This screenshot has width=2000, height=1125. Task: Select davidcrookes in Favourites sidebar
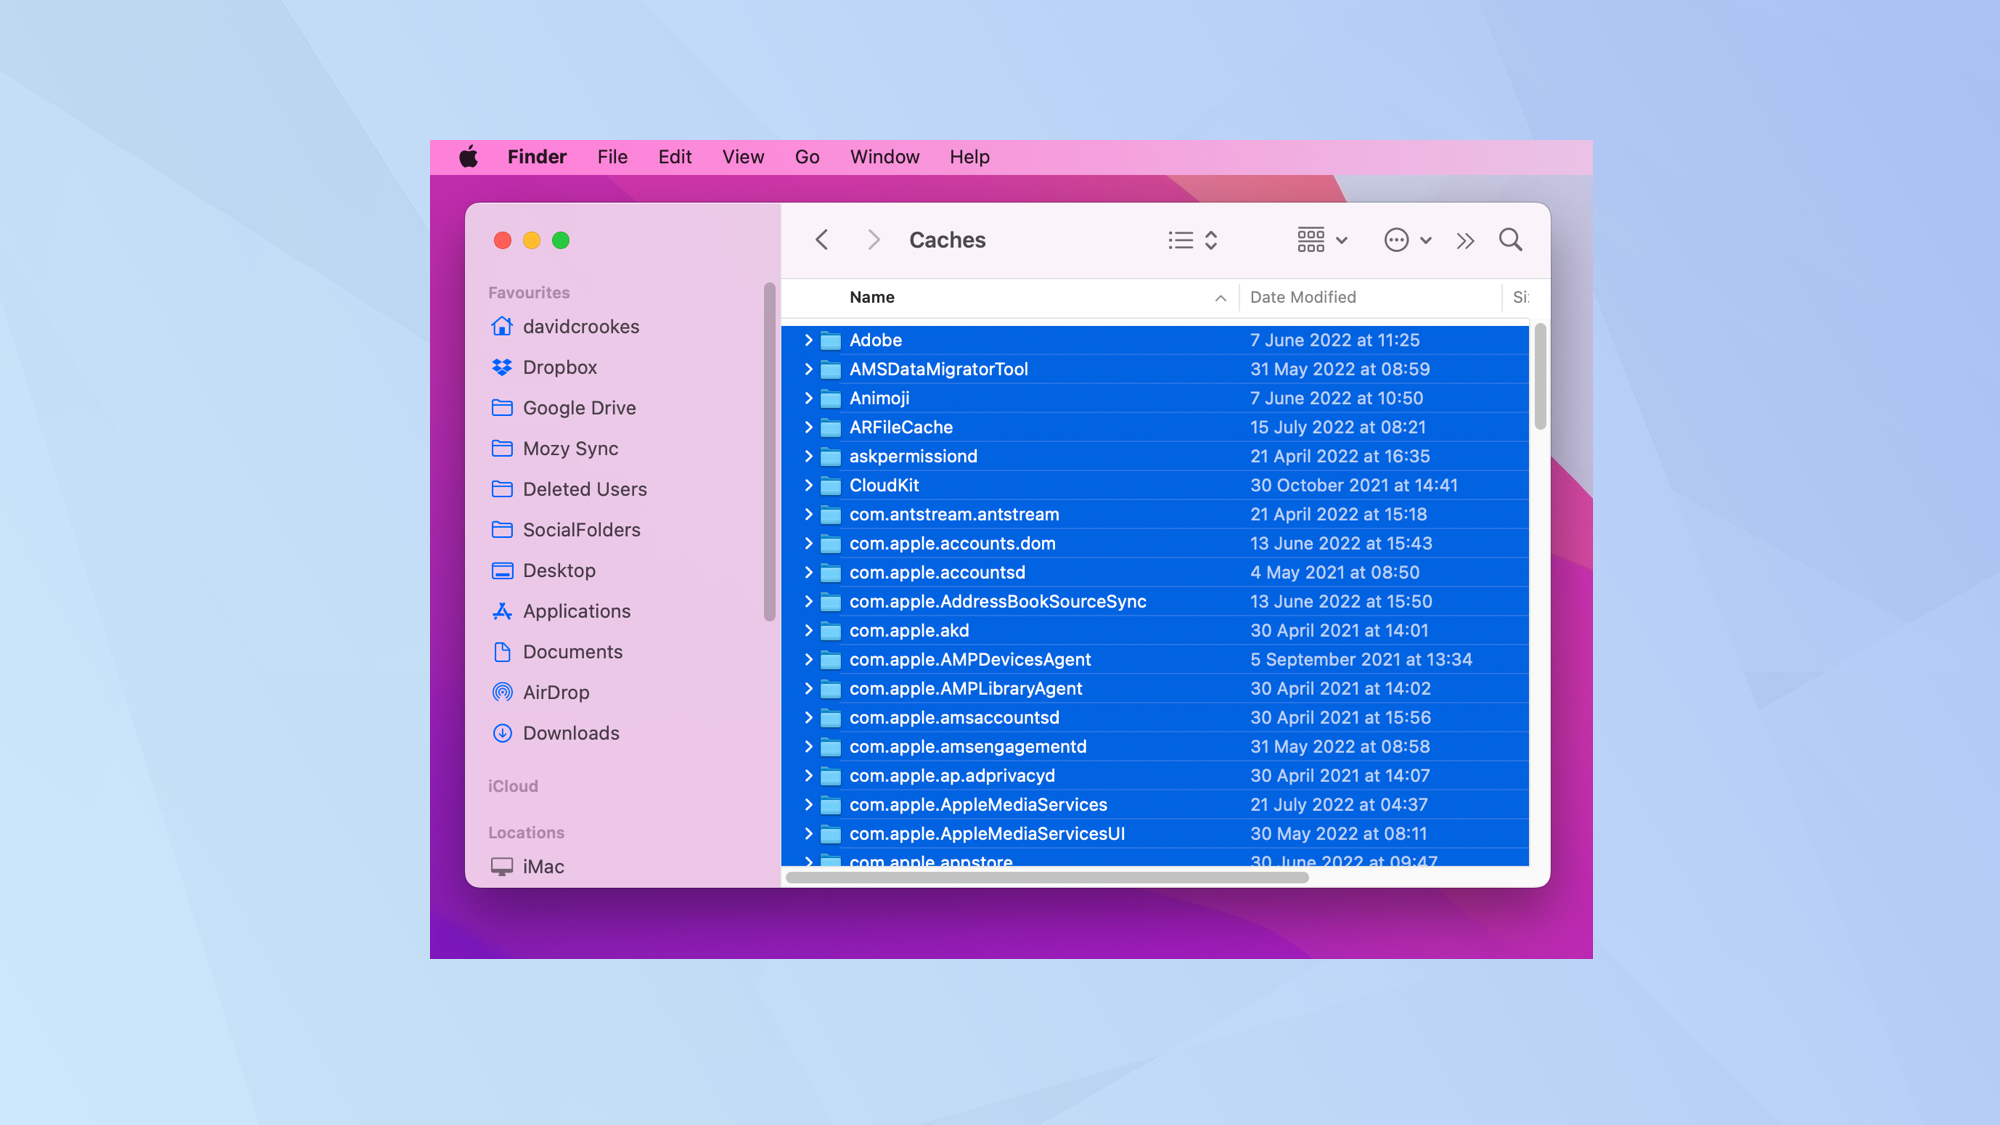[581, 326]
